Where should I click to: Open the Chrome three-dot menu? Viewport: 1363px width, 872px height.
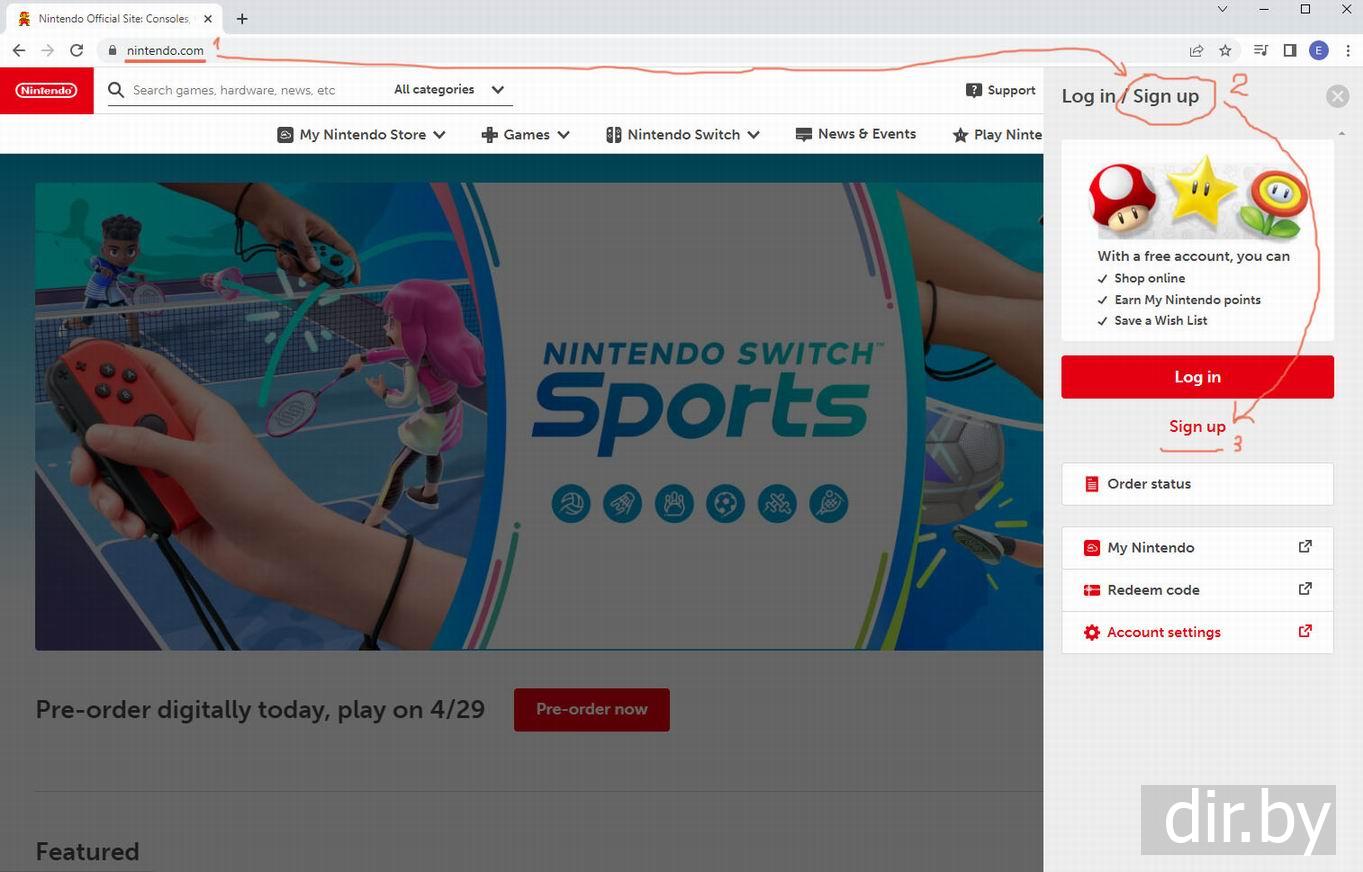pos(1348,50)
